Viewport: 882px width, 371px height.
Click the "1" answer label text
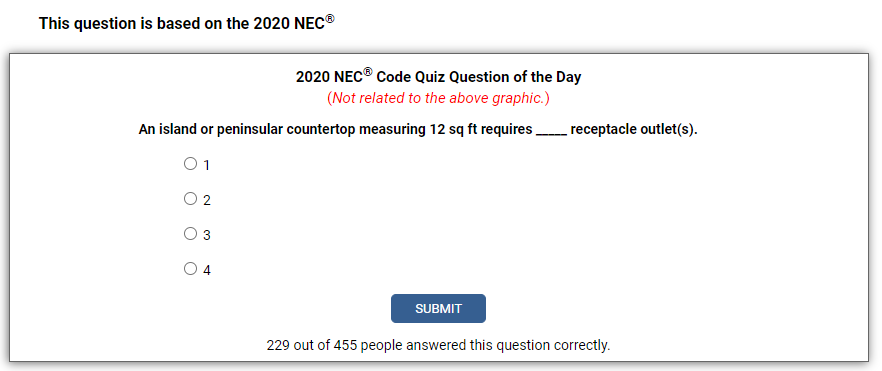tap(206, 165)
